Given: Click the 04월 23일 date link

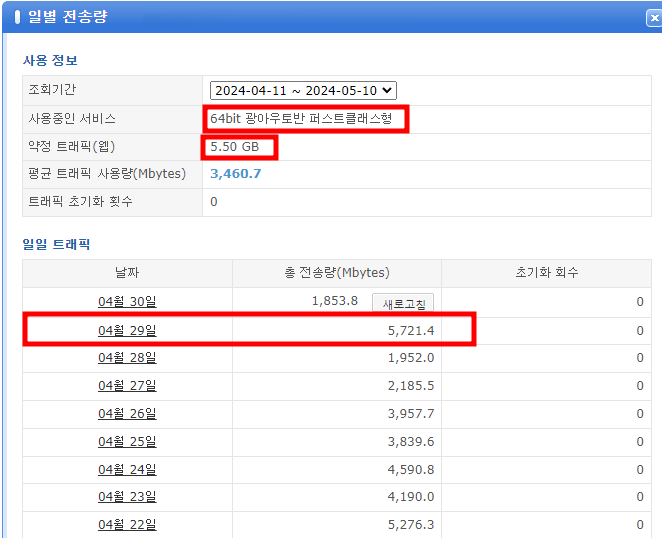Looking at the screenshot, I should (x=127, y=497).
